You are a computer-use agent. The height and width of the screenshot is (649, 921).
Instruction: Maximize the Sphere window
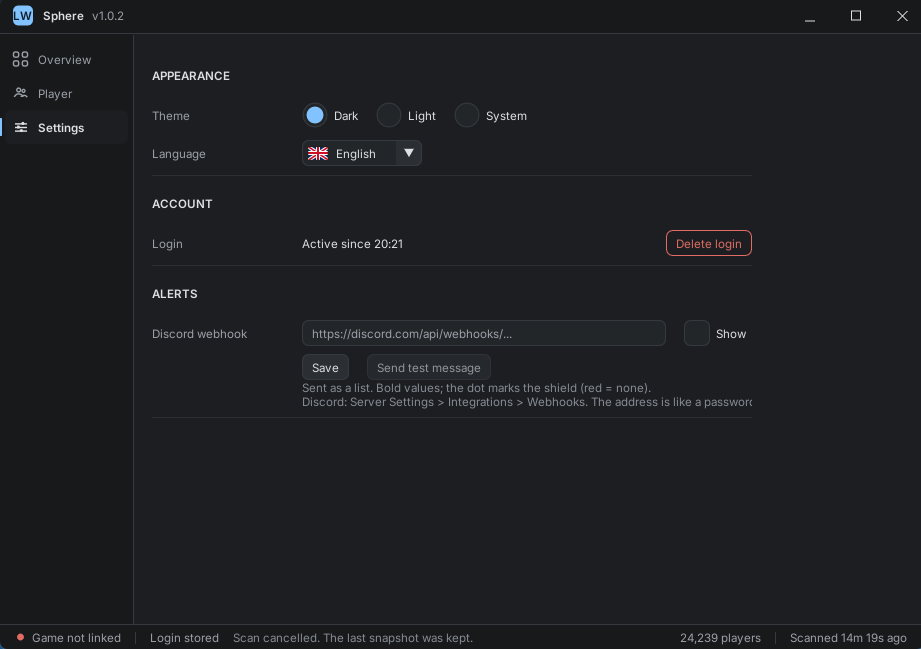pos(856,16)
